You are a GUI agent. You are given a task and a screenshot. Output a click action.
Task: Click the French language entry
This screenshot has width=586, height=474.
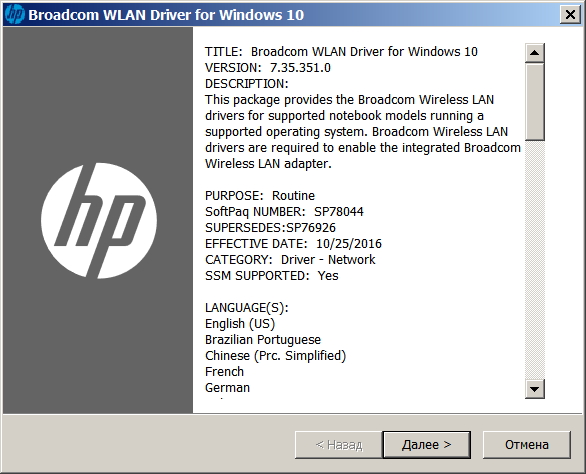coord(224,372)
